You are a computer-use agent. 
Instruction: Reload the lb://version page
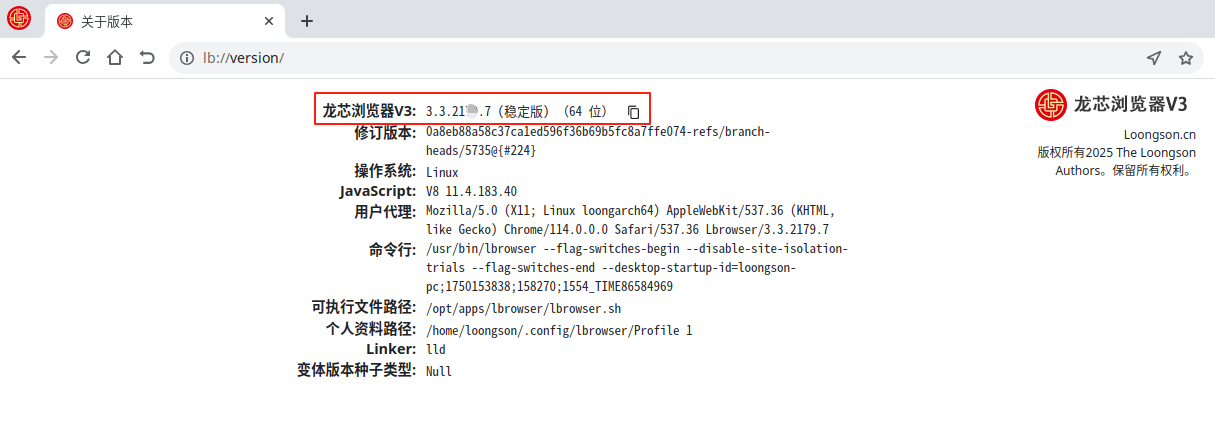83,58
